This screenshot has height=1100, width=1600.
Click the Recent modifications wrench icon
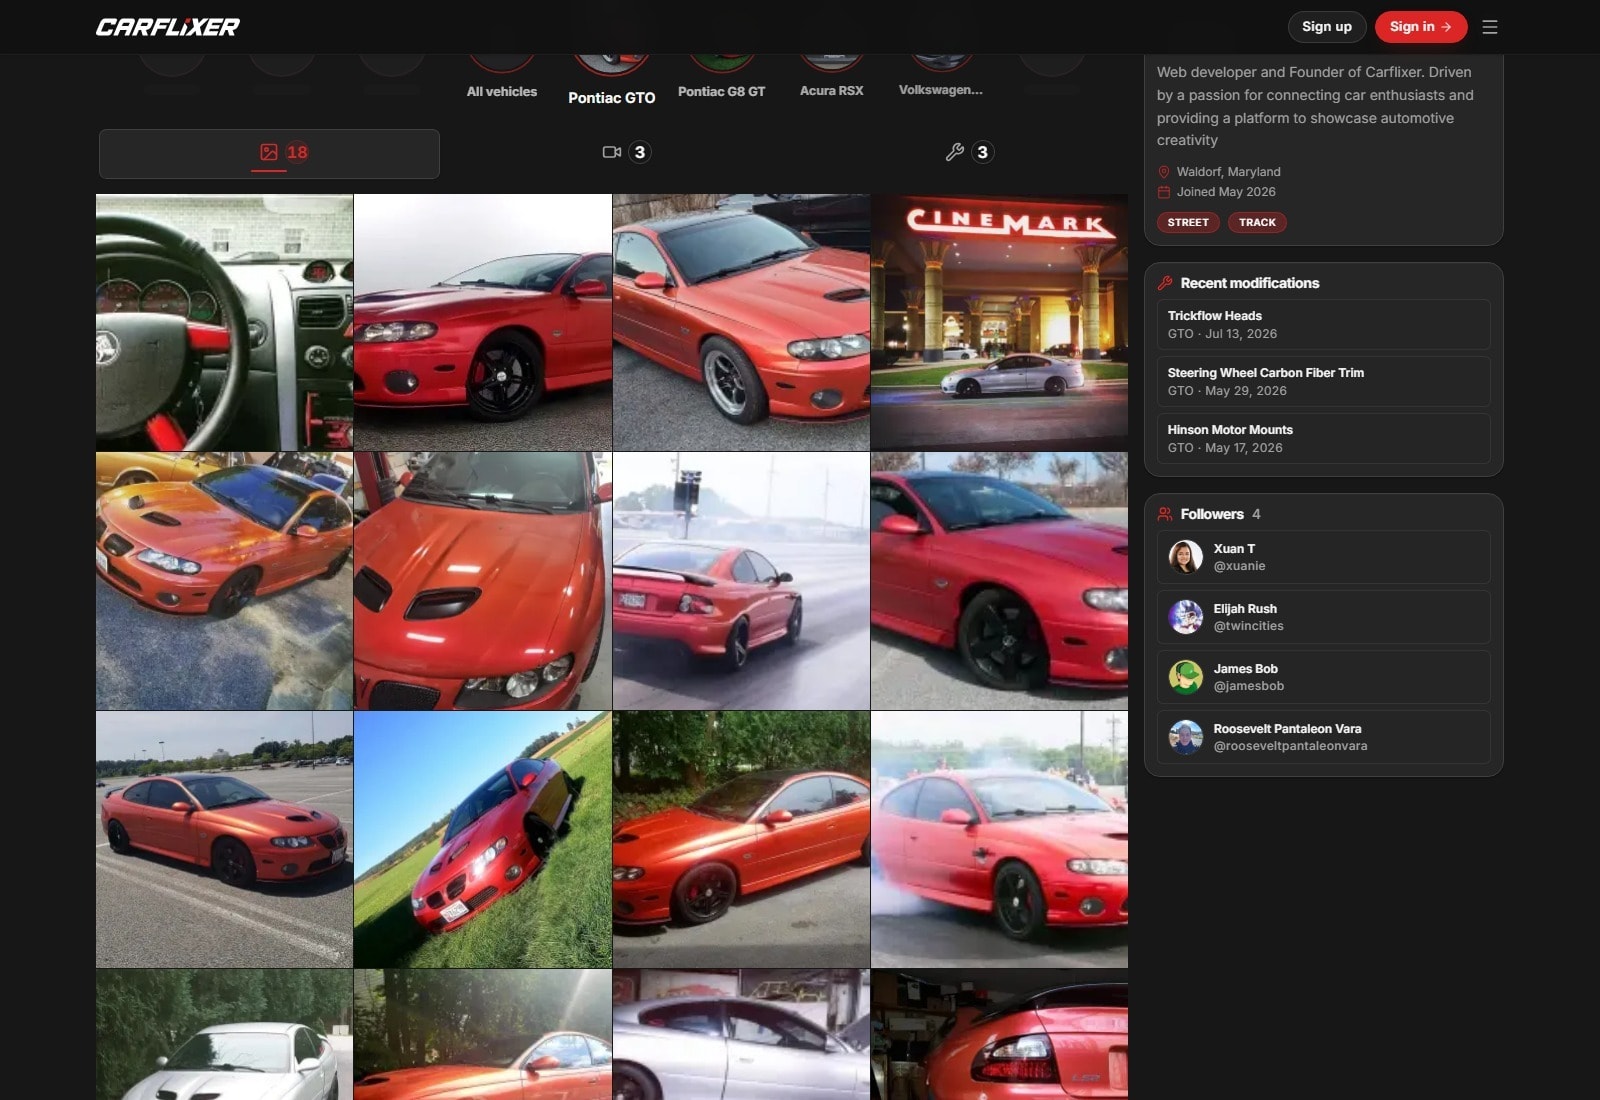[x=1165, y=283]
